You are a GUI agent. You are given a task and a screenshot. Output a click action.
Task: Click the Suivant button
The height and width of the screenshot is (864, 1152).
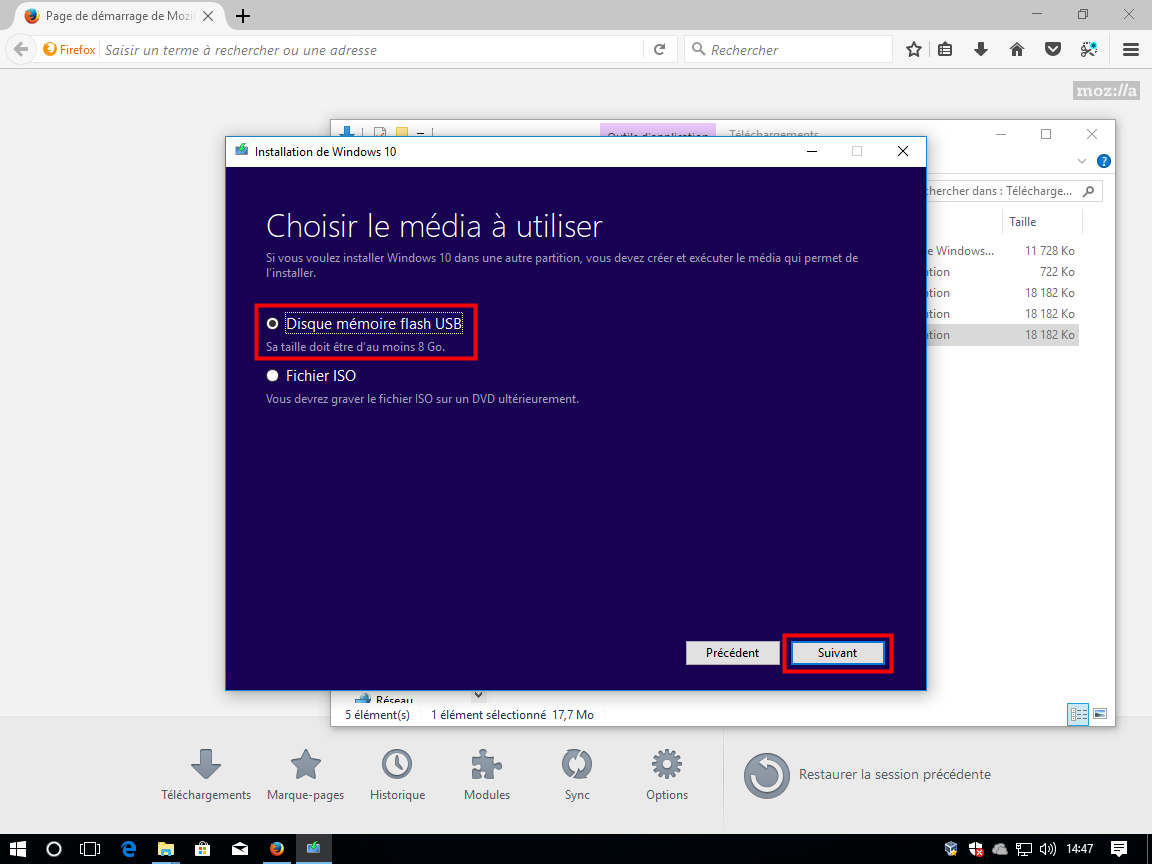point(837,653)
